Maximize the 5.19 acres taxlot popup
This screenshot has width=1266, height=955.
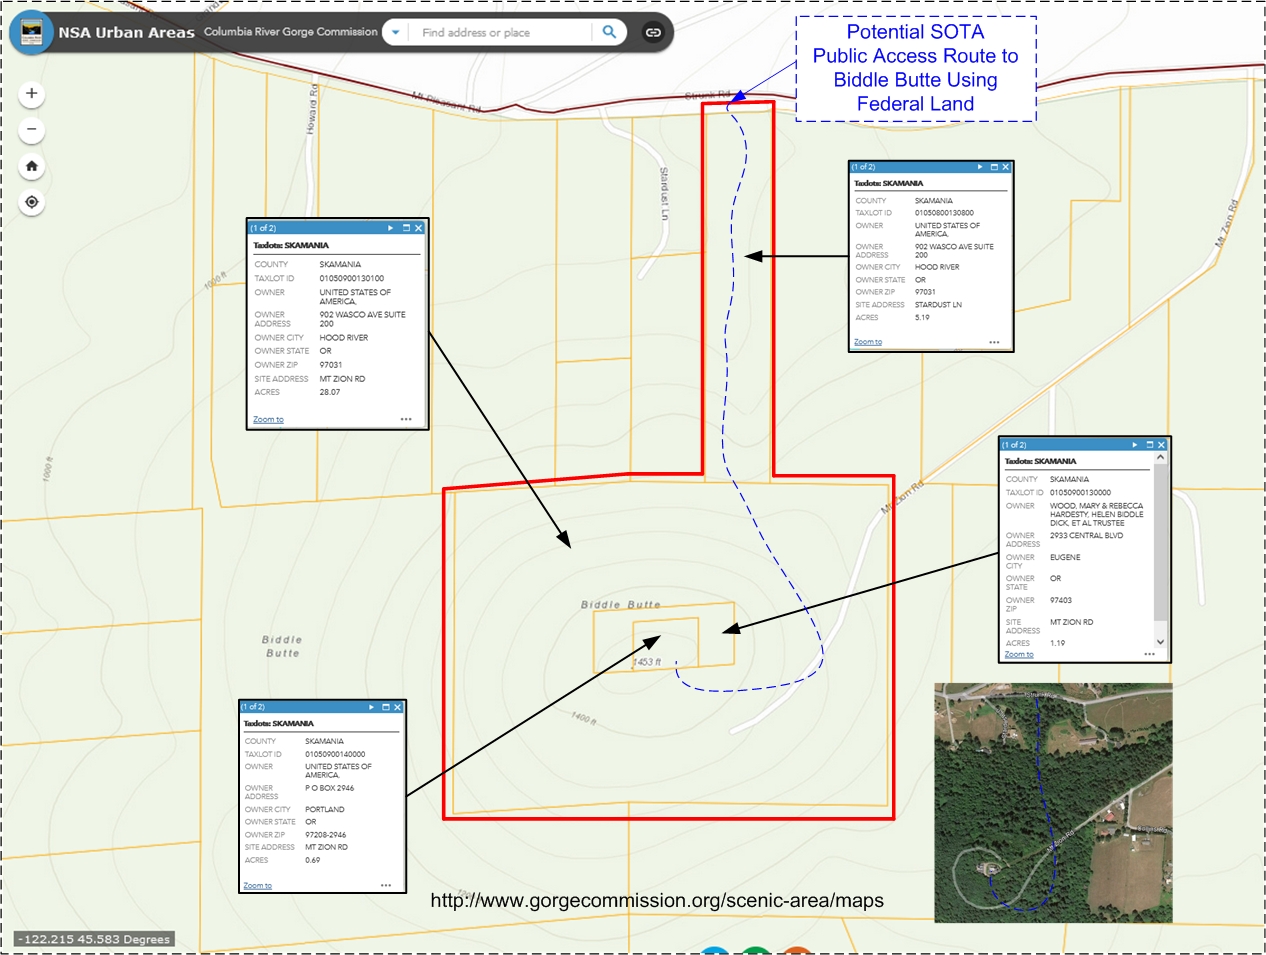point(994,167)
